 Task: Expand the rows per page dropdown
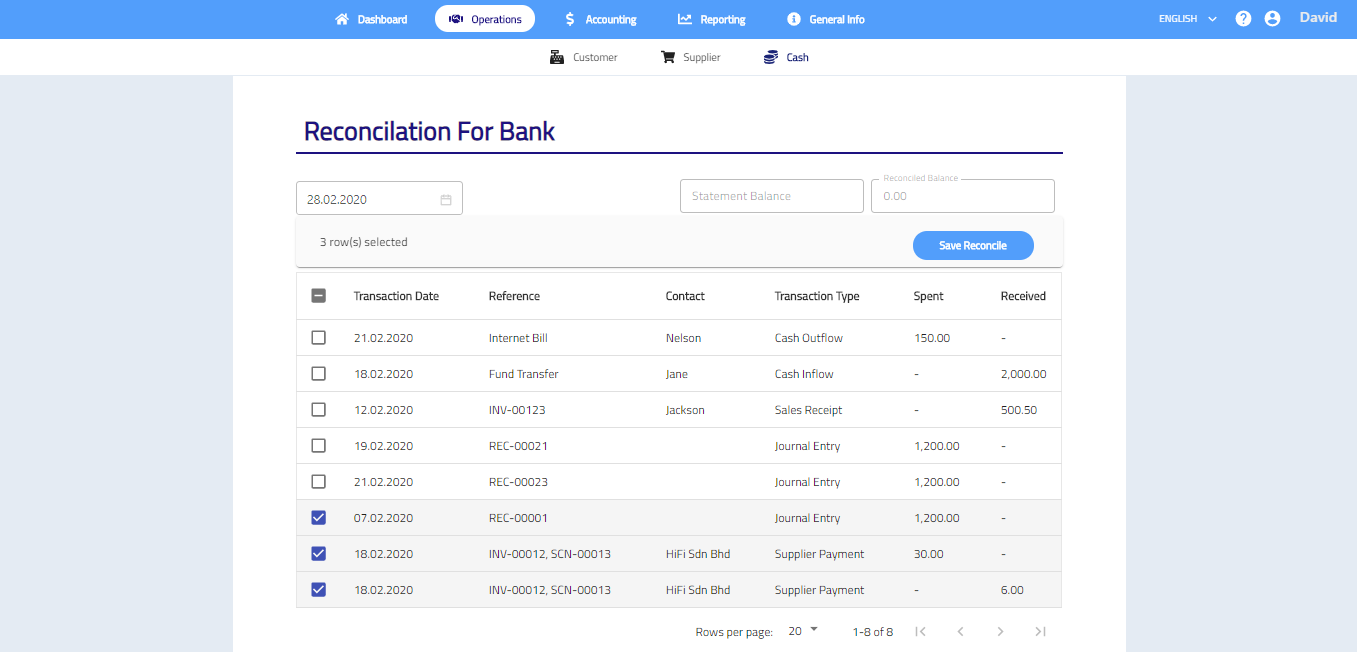click(x=802, y=631)
